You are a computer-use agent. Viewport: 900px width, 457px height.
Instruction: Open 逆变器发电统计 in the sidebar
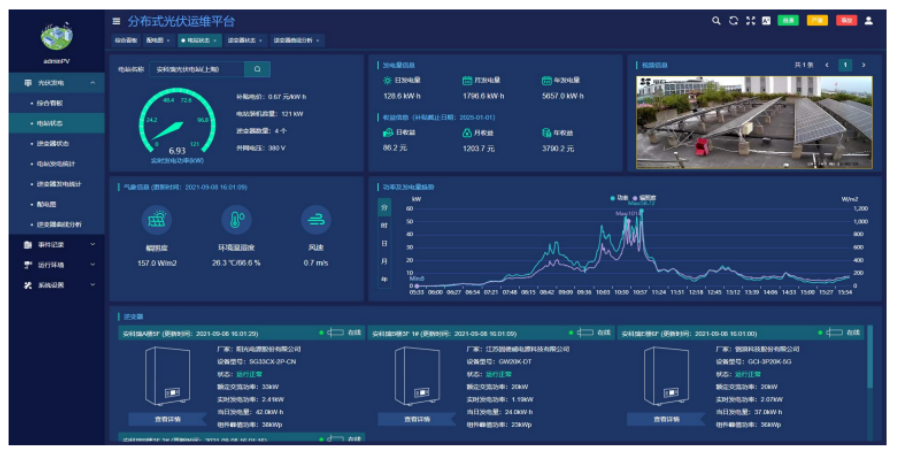click(x=57, y=184)
